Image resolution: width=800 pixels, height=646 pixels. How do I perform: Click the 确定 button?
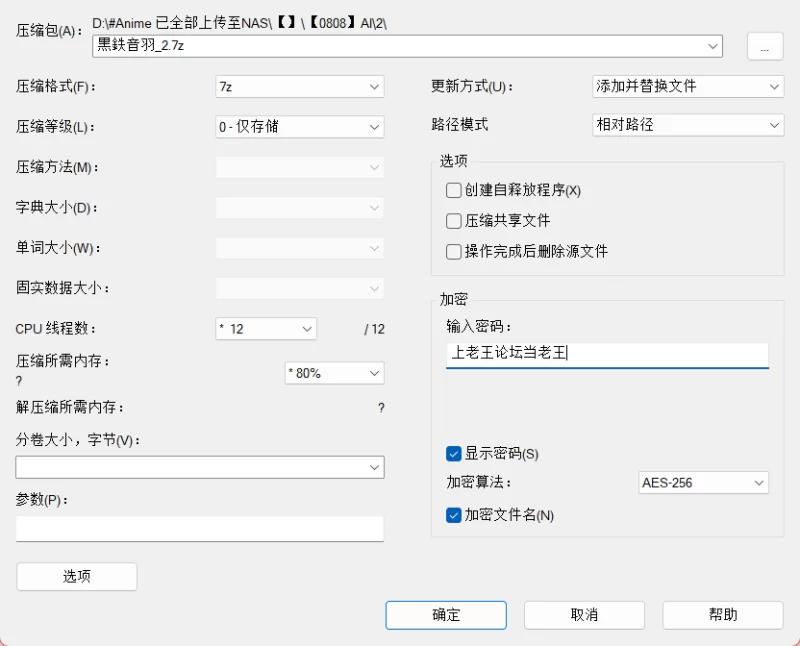click(x=446, y=615)
